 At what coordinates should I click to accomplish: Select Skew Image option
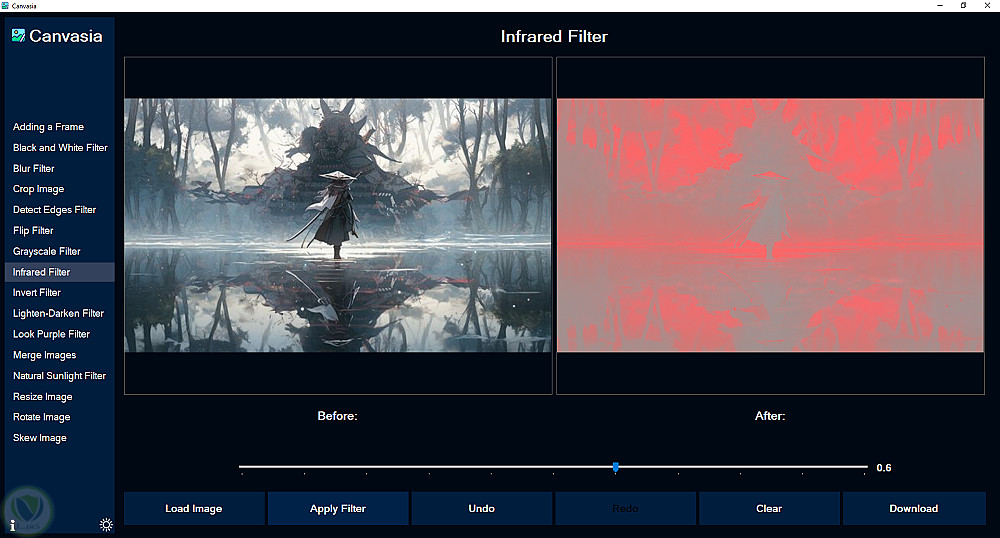pyautogui.click(x=40, y=438)
